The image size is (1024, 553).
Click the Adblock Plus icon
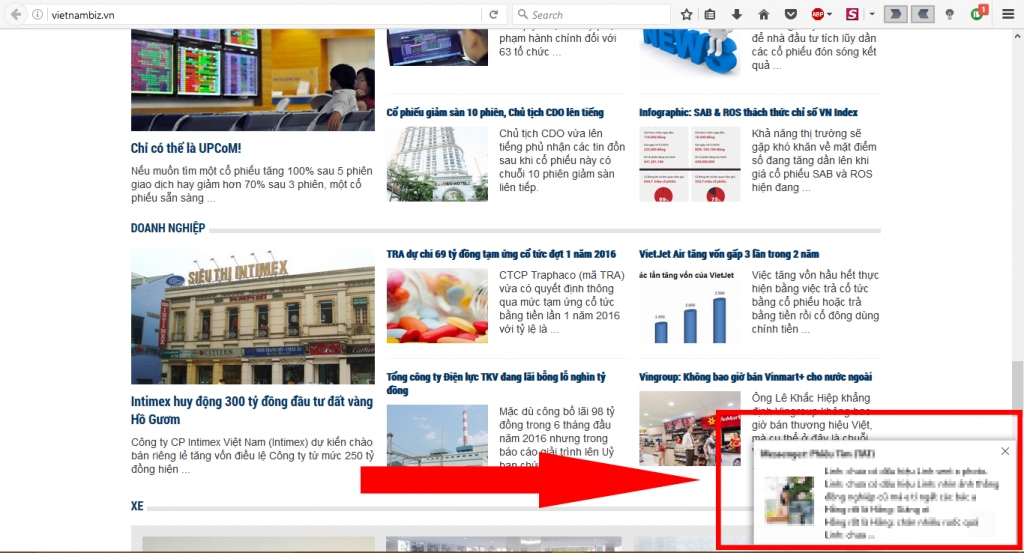[818, 14]
